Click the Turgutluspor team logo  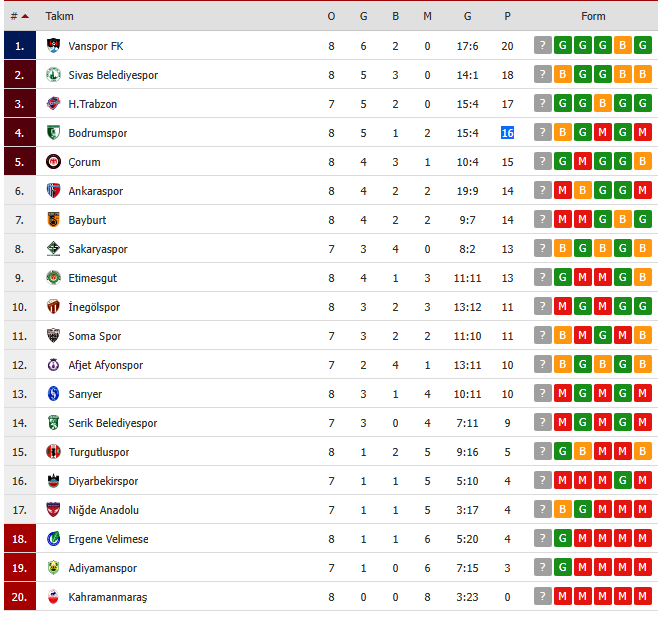tap(54, 452)
